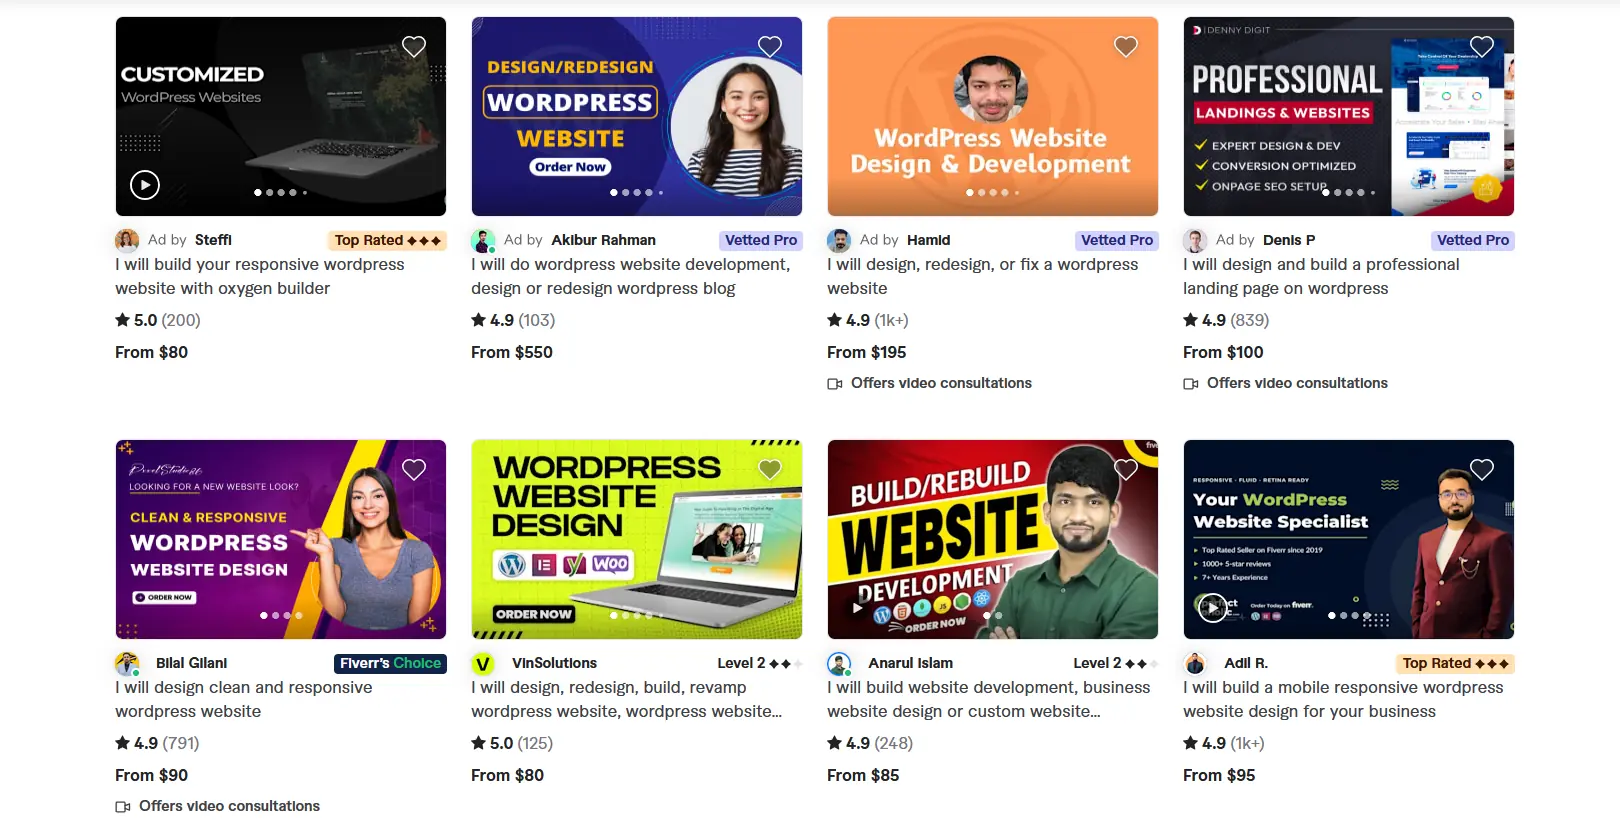The width and height of the screenshot is (1620, 834).
Task: Select the Professional Landings & Websites thumbnail
Action: click(x=1349, y=116)
